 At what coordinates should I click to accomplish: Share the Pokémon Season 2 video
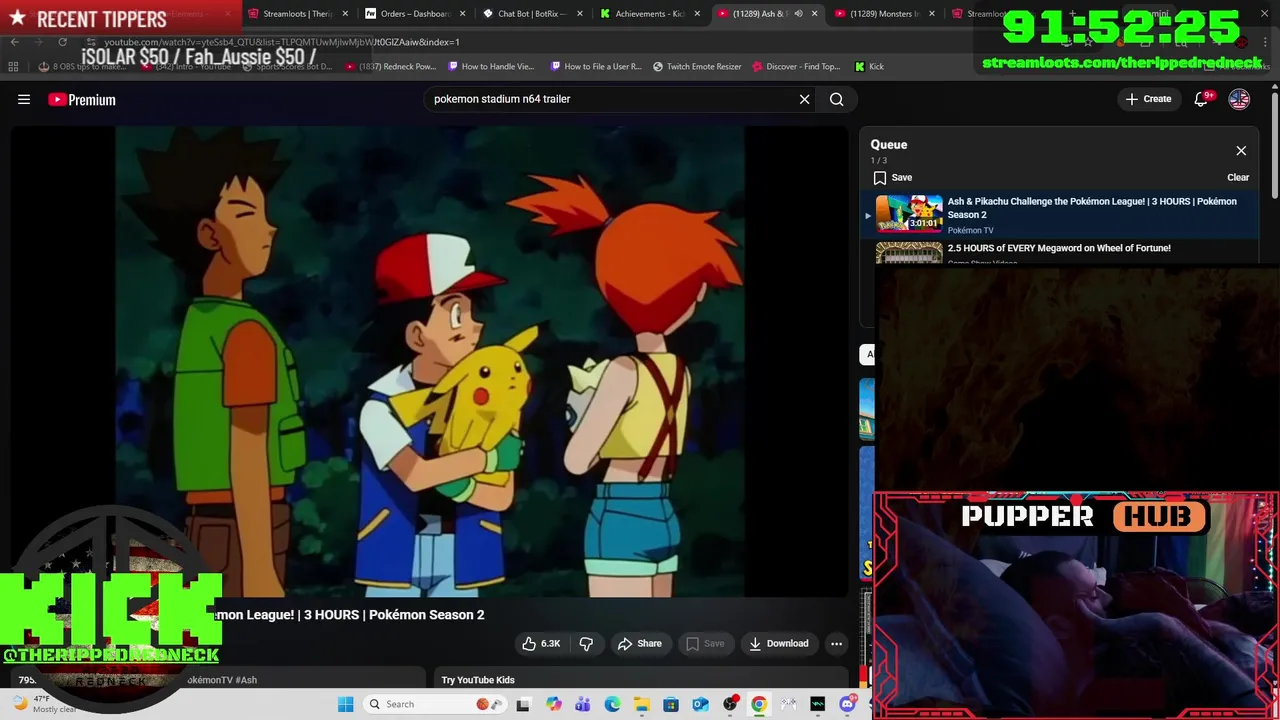coord(640,644)
